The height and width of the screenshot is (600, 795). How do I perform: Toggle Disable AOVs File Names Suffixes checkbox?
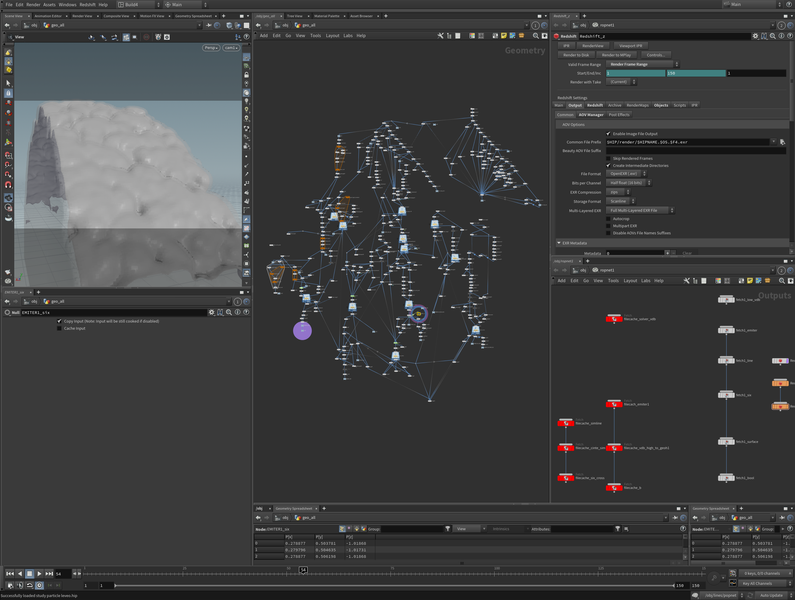608,233
